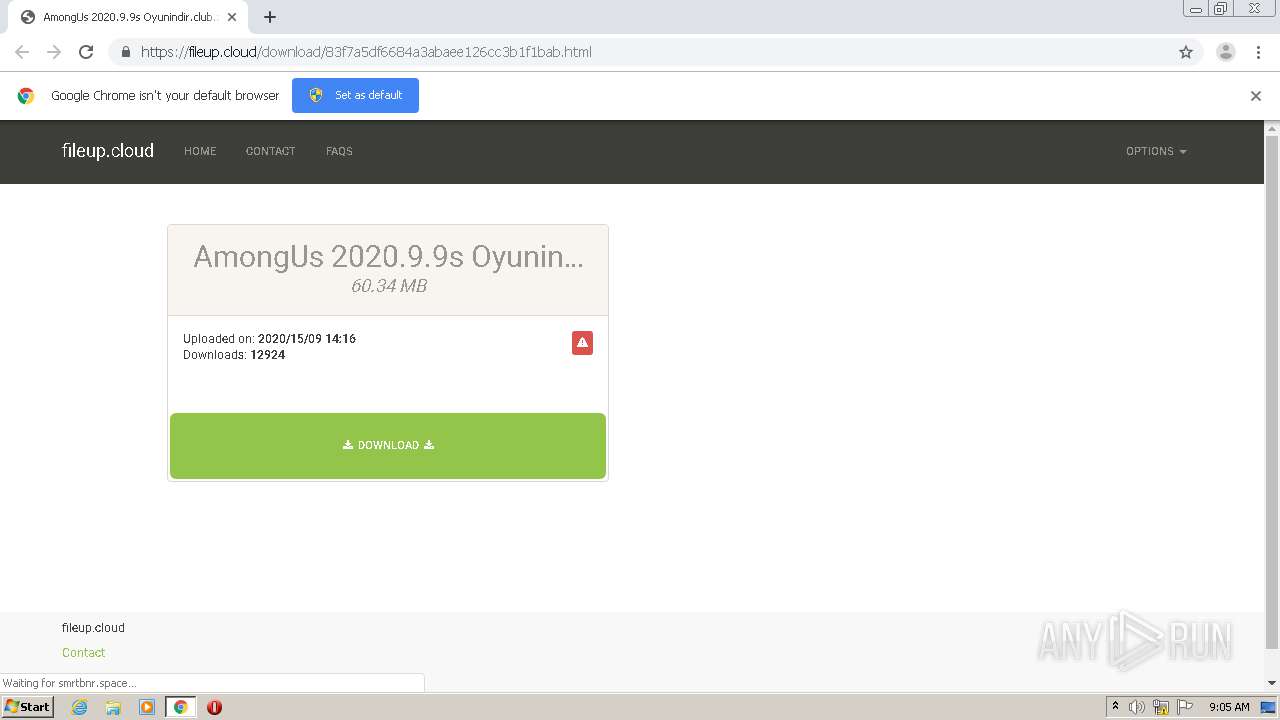1280x720 pixels.
Task: Click the red warning report icon
Action: point(582,343)
